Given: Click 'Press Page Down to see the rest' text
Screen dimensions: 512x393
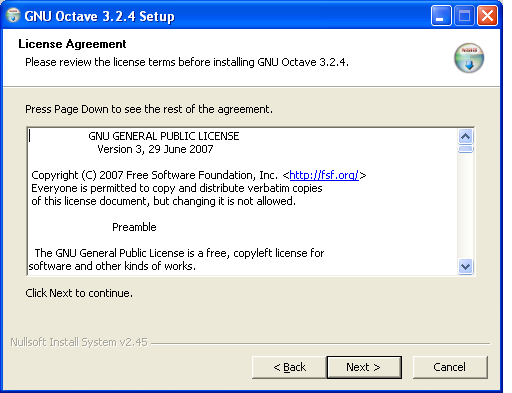Looking at the screenshot, I should [x=149, y=109].
